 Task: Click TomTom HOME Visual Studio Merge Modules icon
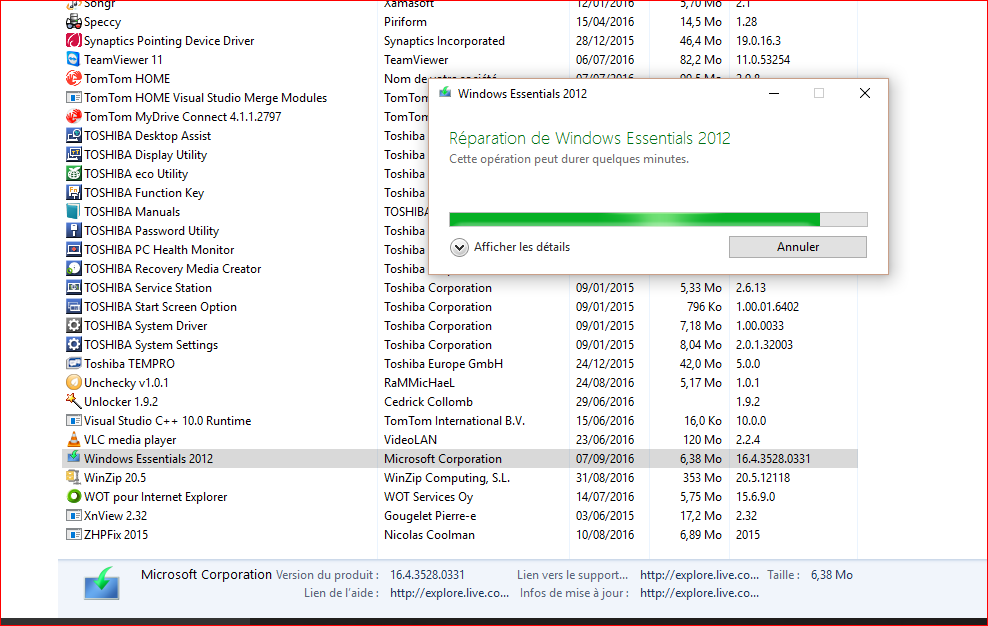74,98
